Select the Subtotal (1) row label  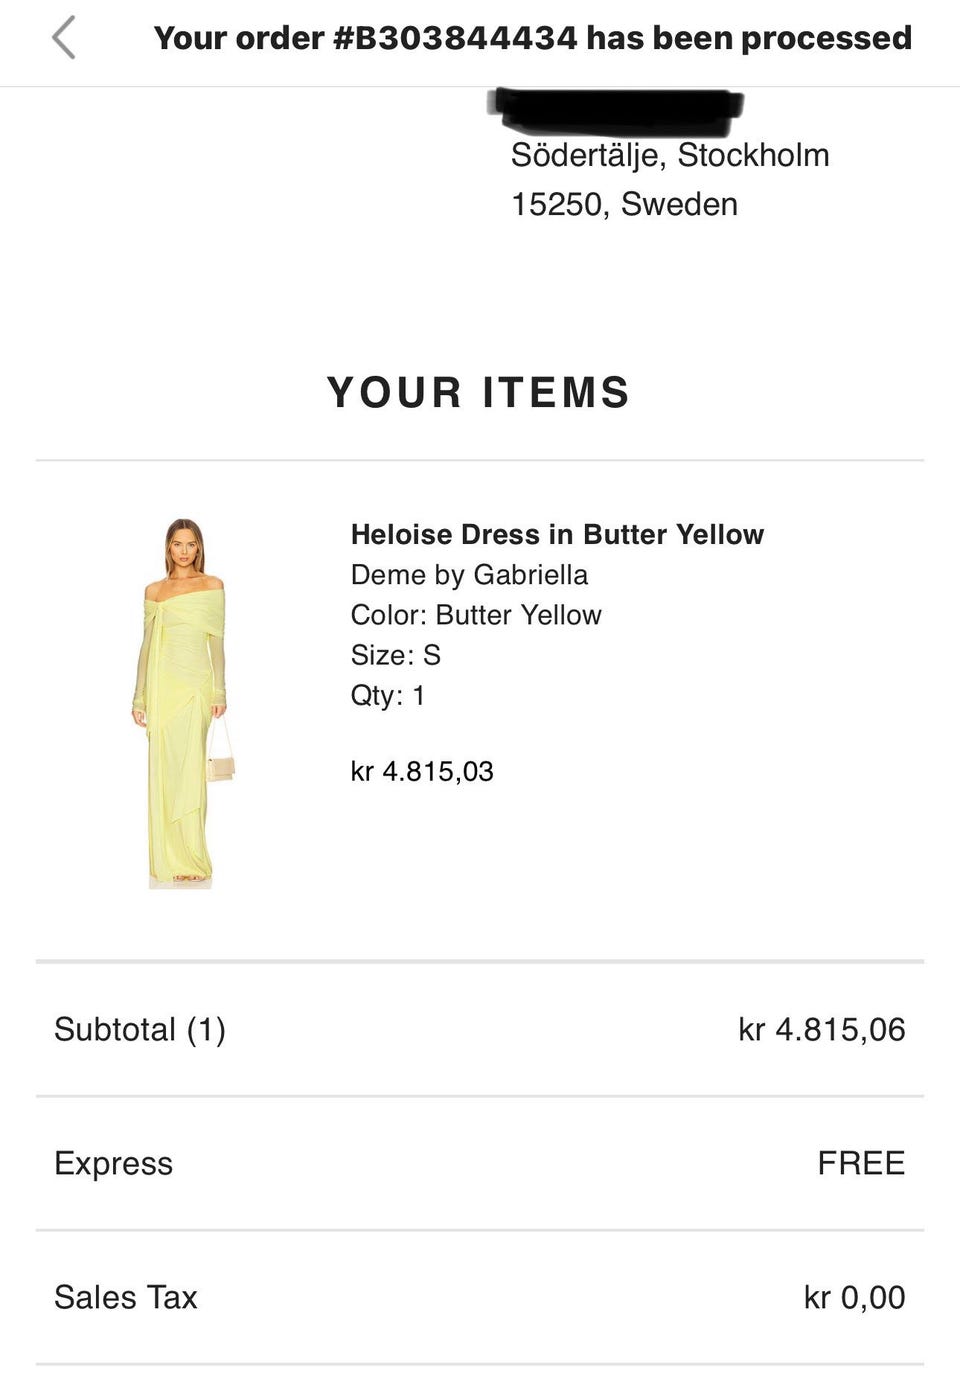[x=140, y=1029]
